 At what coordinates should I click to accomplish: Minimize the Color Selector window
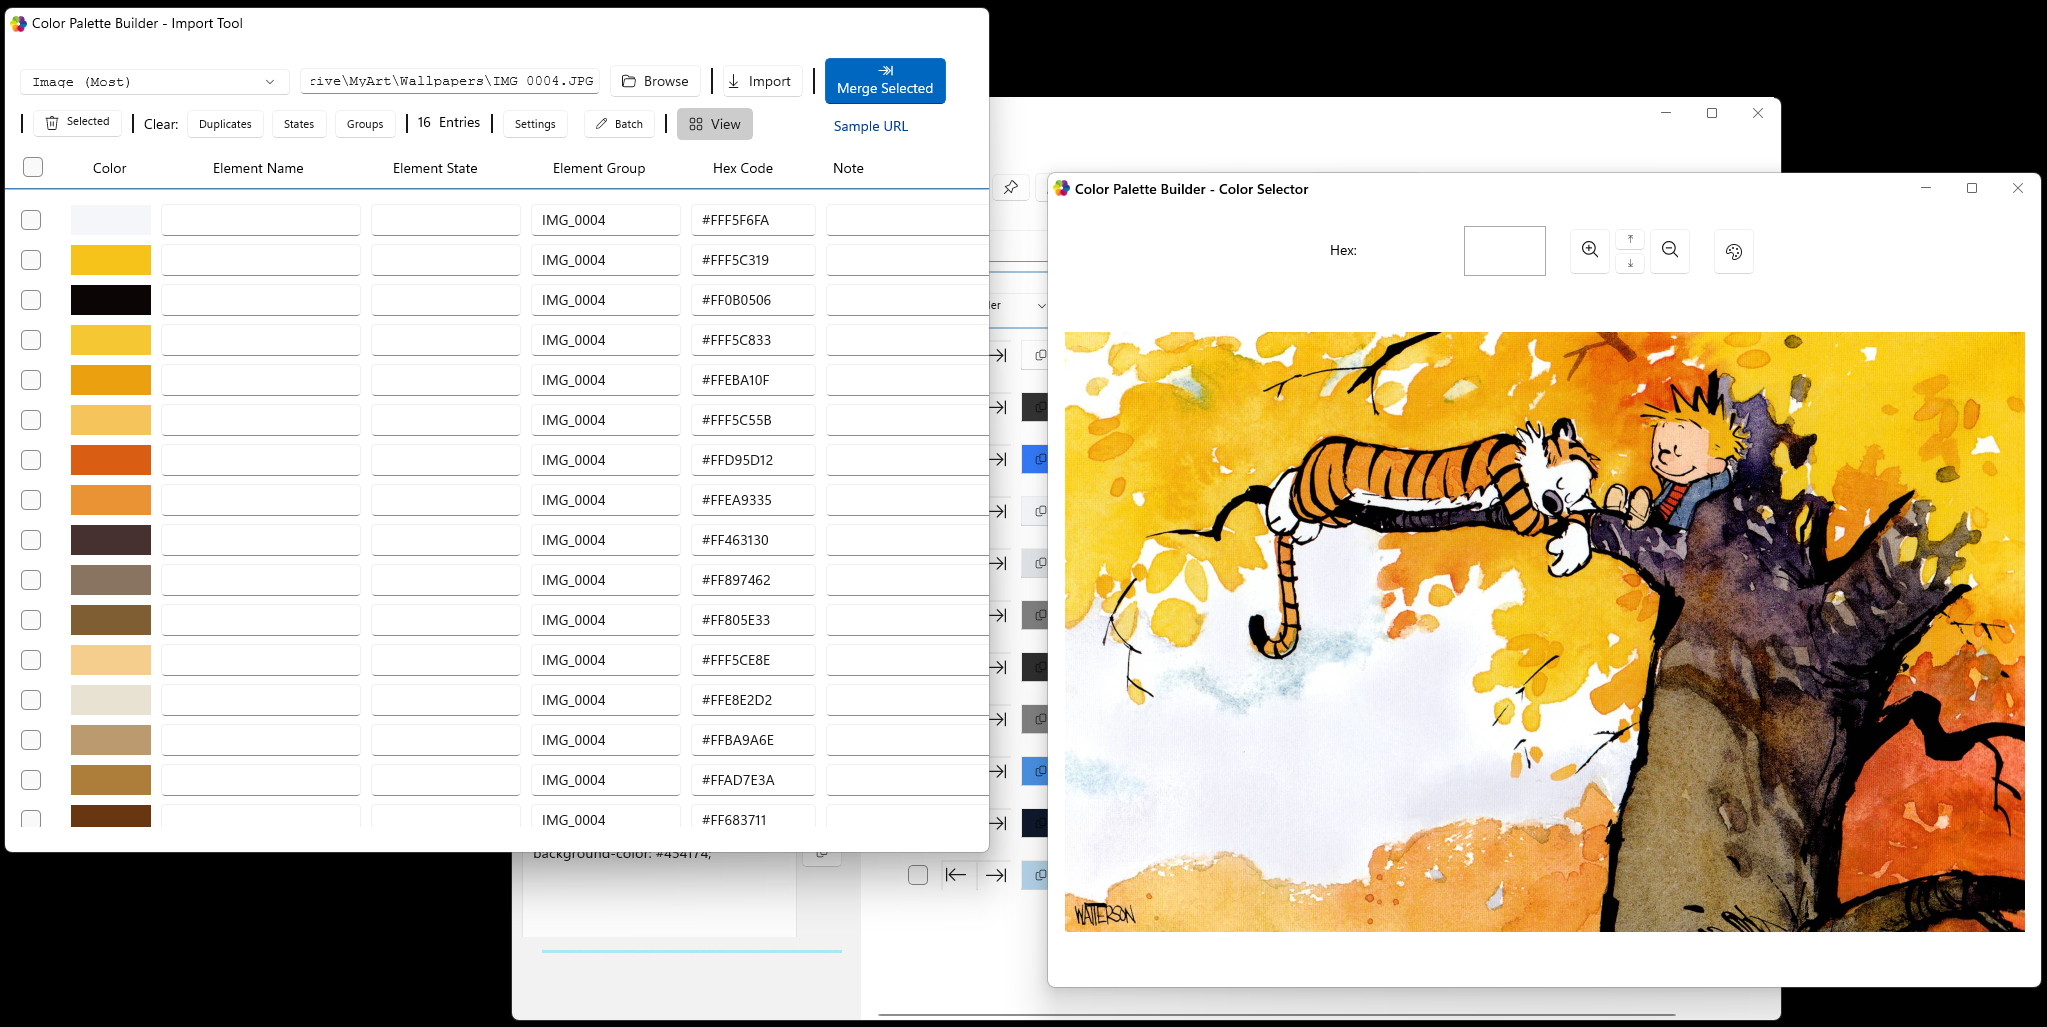click(x=1926, y=188)
